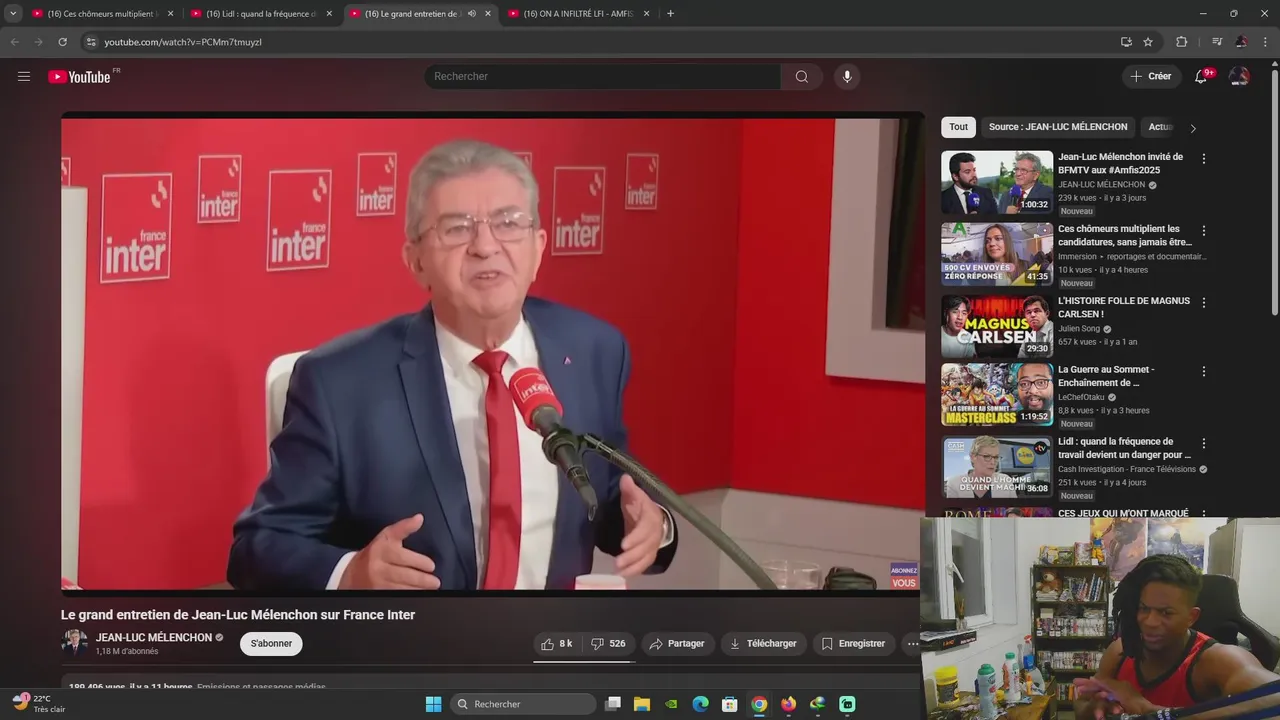Click the 'LeChefOtaku' channel name
Image resolution: width=1280 pixels, height=720 pixels.
pos(1081,397)
